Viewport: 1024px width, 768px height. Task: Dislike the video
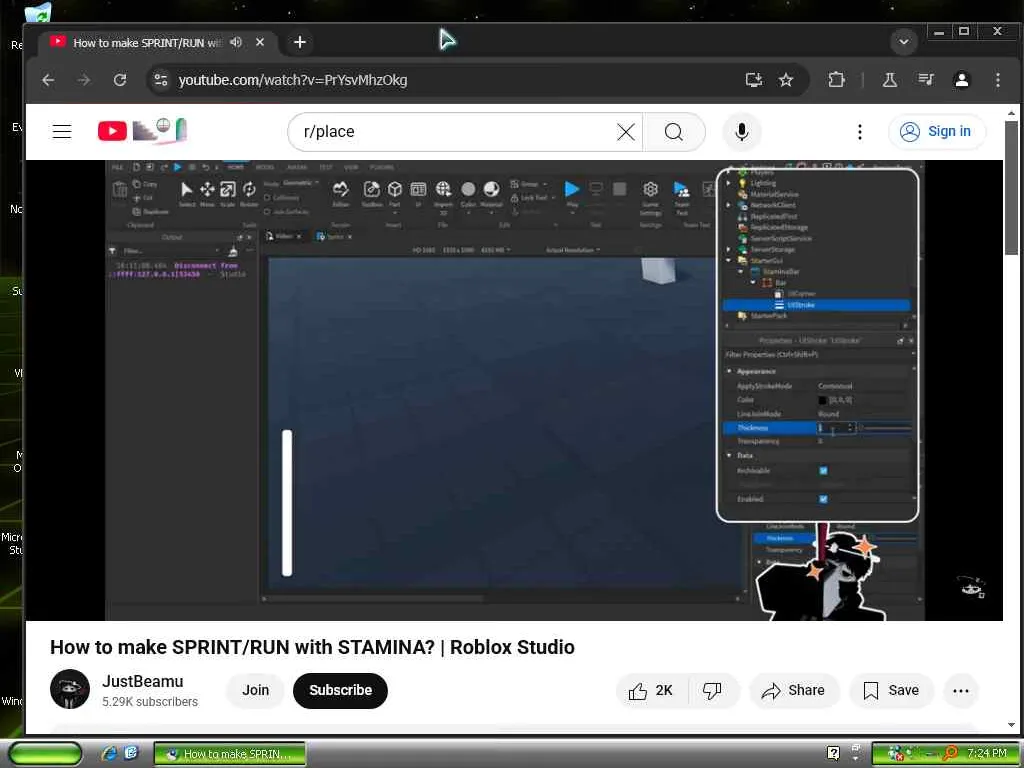pos(712,690)
